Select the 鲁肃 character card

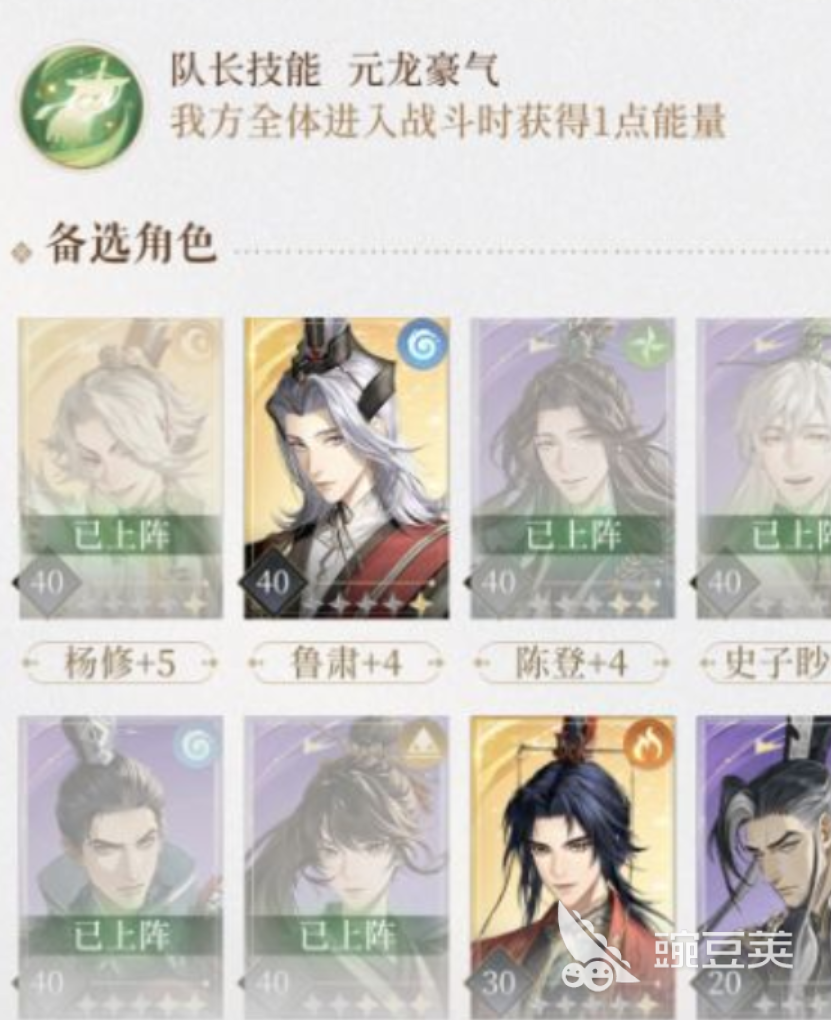(x=346, y=468)
